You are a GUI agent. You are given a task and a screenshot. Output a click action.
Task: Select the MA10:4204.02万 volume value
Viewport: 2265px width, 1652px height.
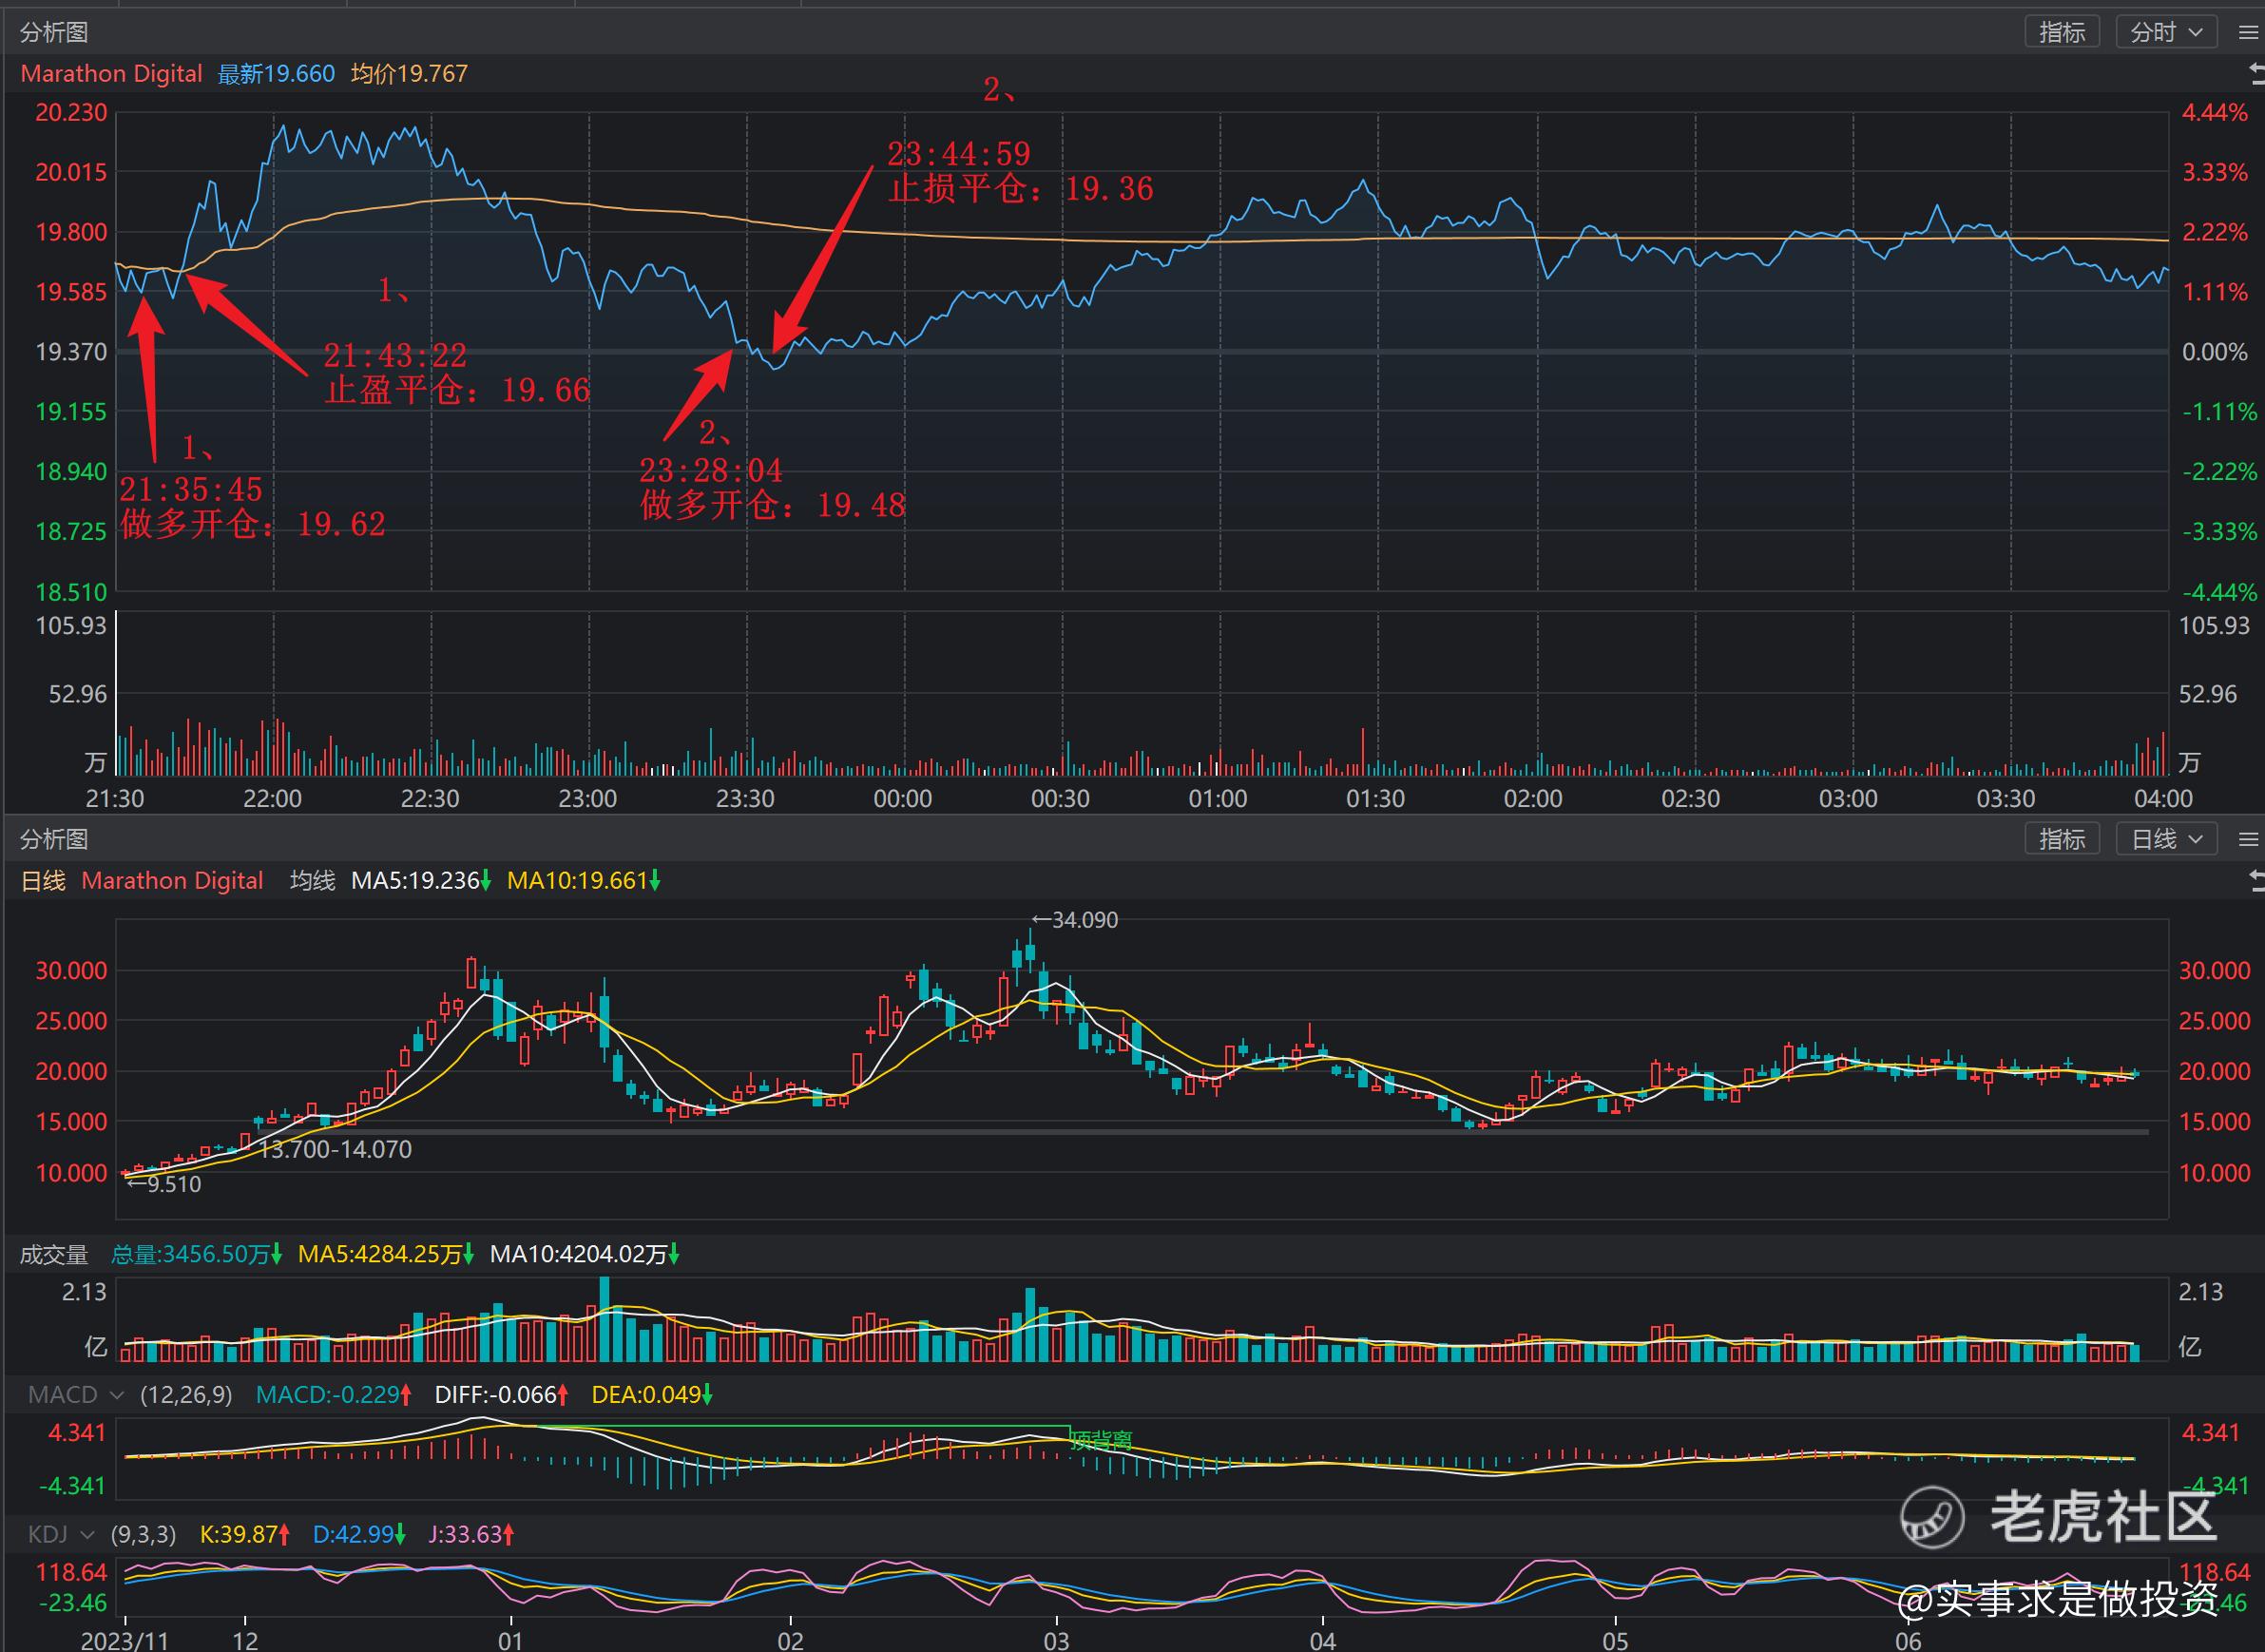(584, 1254)
